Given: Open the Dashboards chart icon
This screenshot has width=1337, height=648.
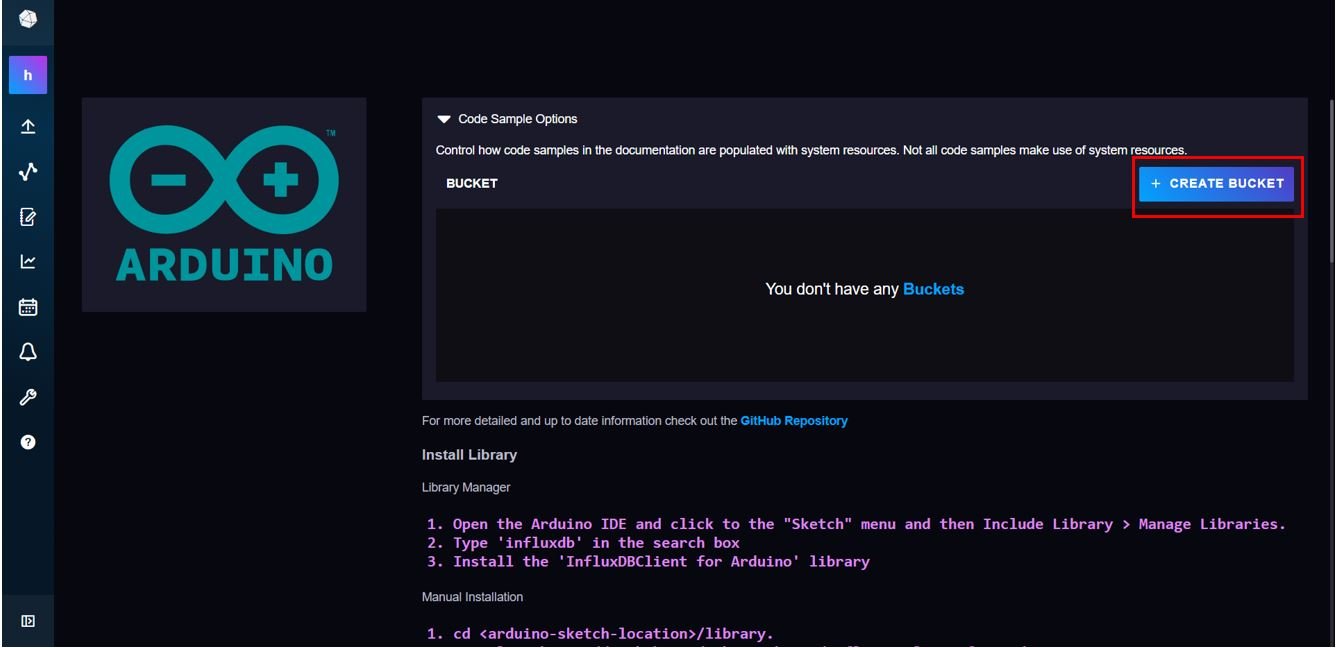Looking at the screenshot, I should pyautogui.click(x=28, y=262).
